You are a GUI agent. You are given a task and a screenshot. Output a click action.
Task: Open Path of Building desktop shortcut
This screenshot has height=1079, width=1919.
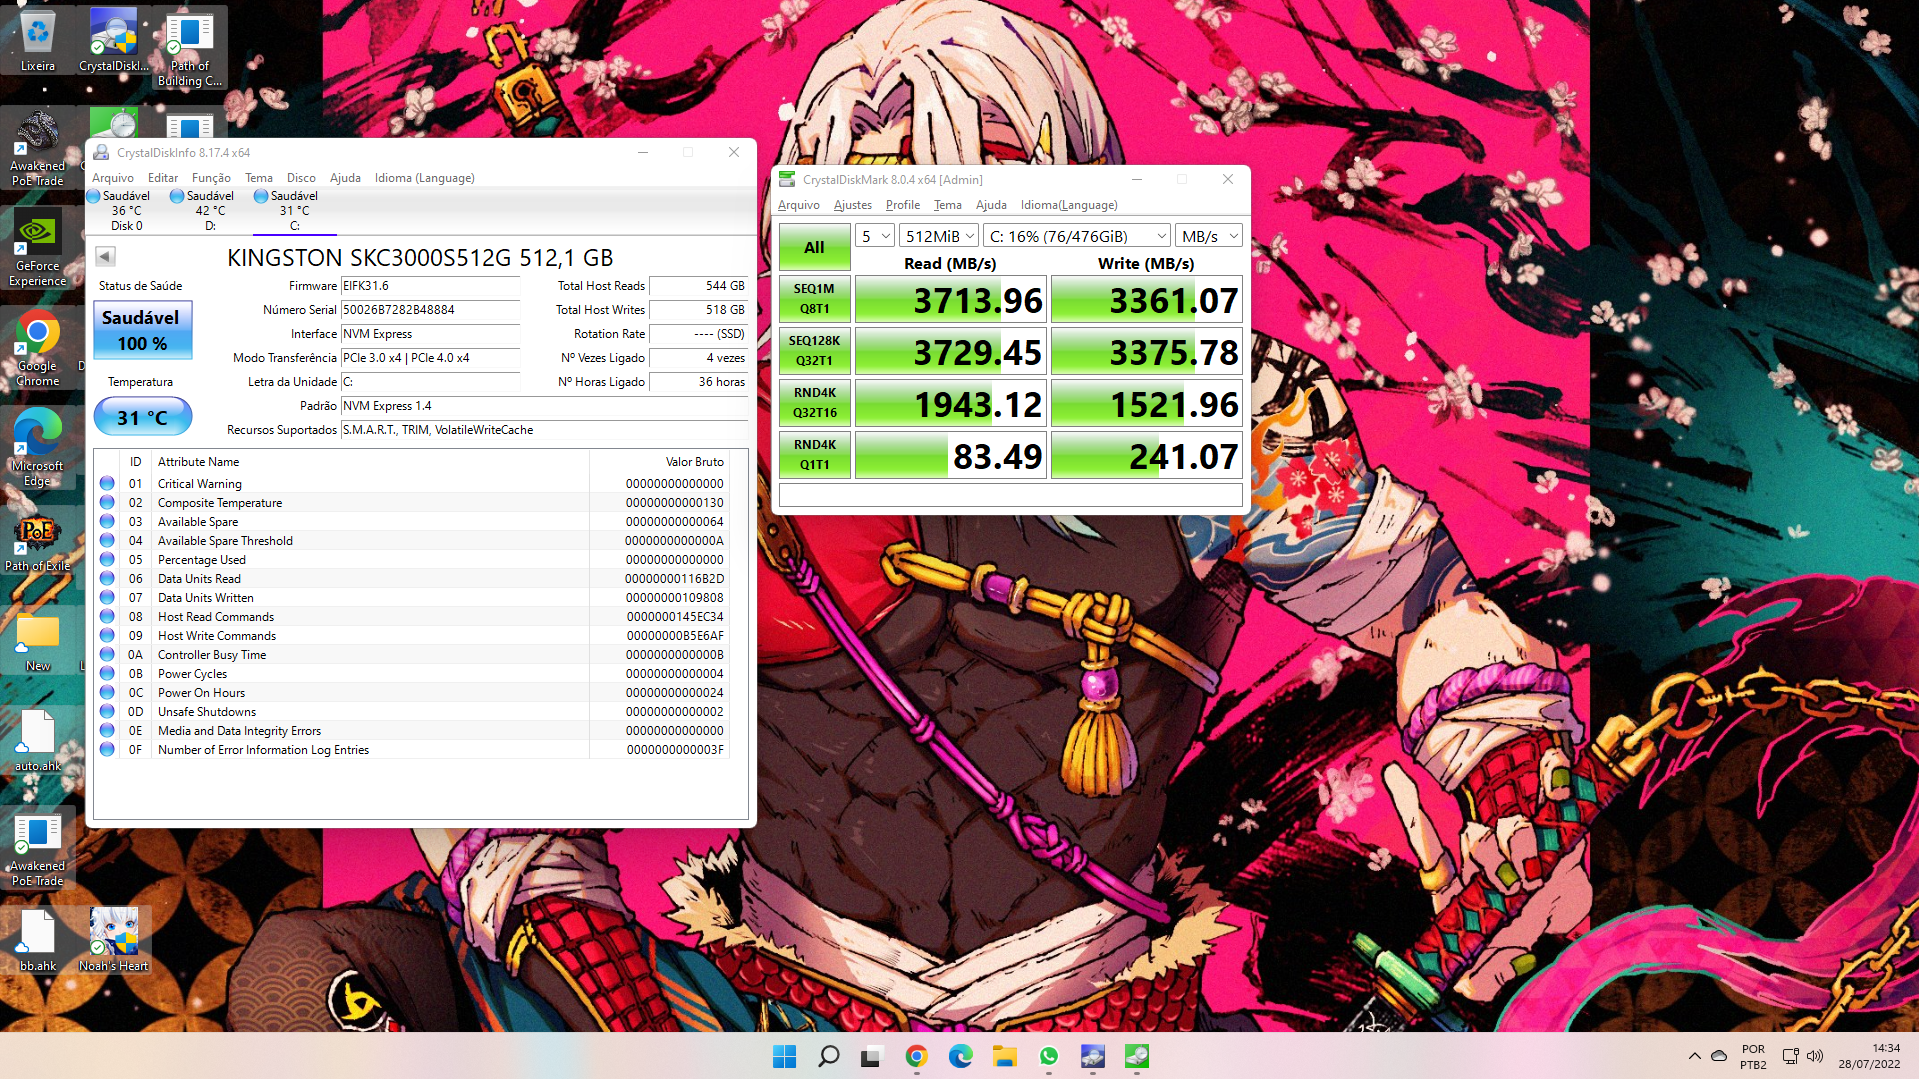pos(190,49)
